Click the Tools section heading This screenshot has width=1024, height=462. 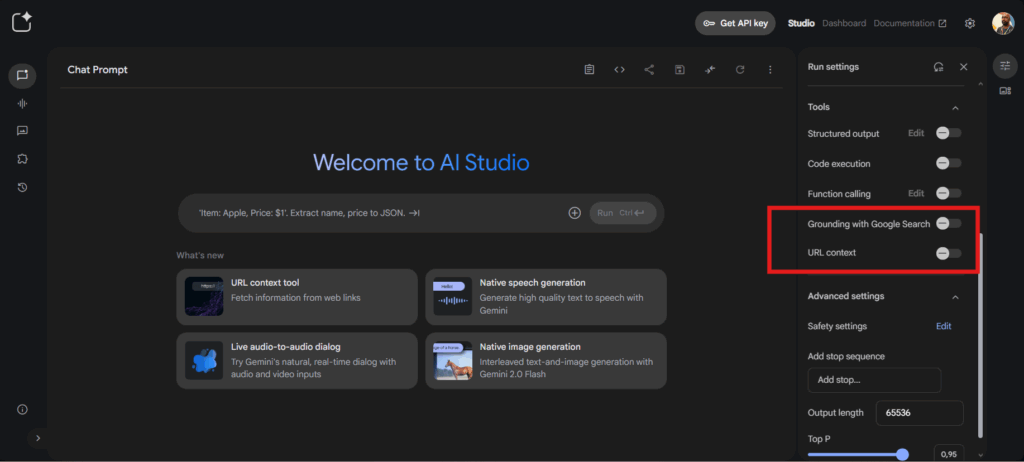click(819, 107)
